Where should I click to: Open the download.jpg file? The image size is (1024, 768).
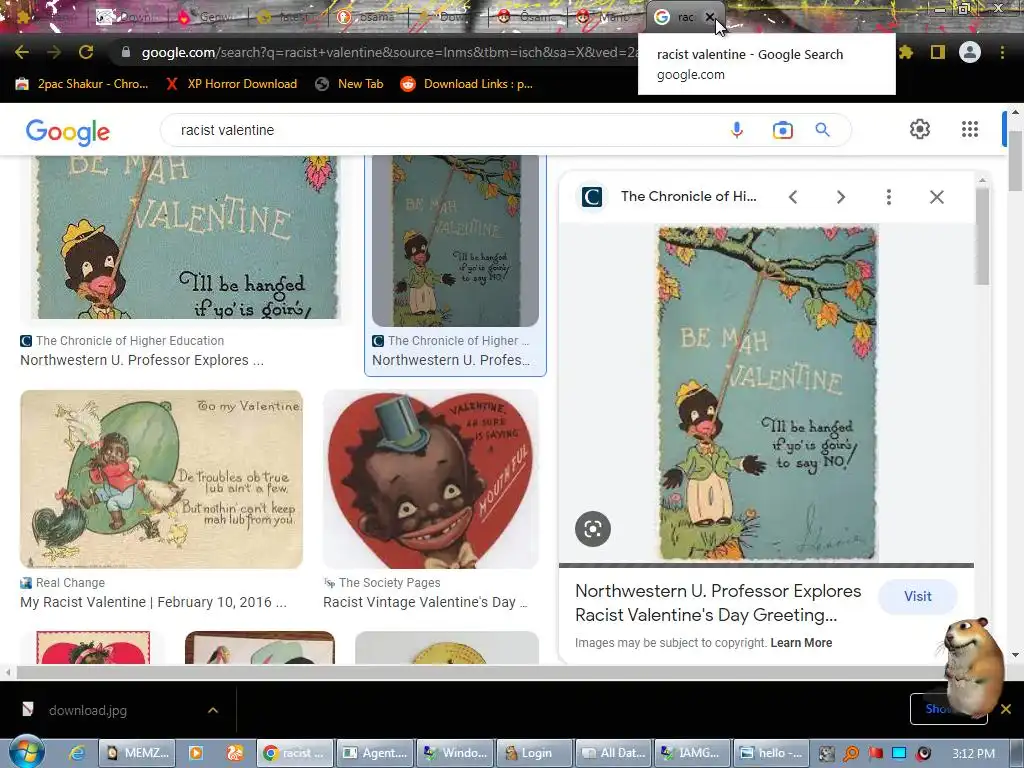pyautogui.click(x=88, y=710)
